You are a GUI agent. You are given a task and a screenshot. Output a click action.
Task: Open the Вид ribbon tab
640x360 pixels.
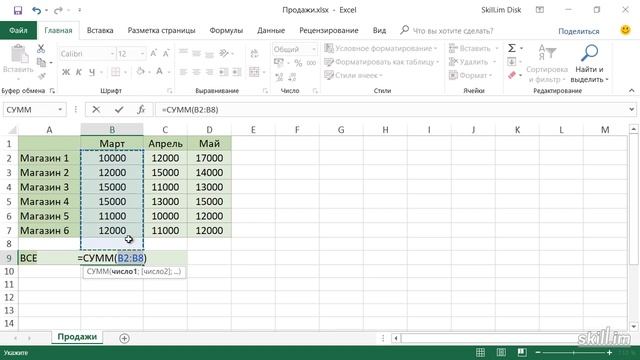pyautogui.click(x=379, y=31)
